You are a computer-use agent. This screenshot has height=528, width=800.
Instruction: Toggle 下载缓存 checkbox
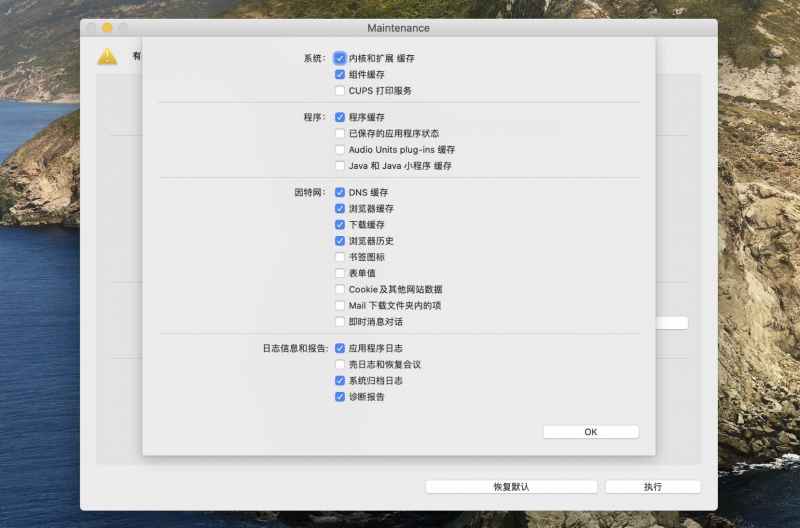click(x=340, y=224)
